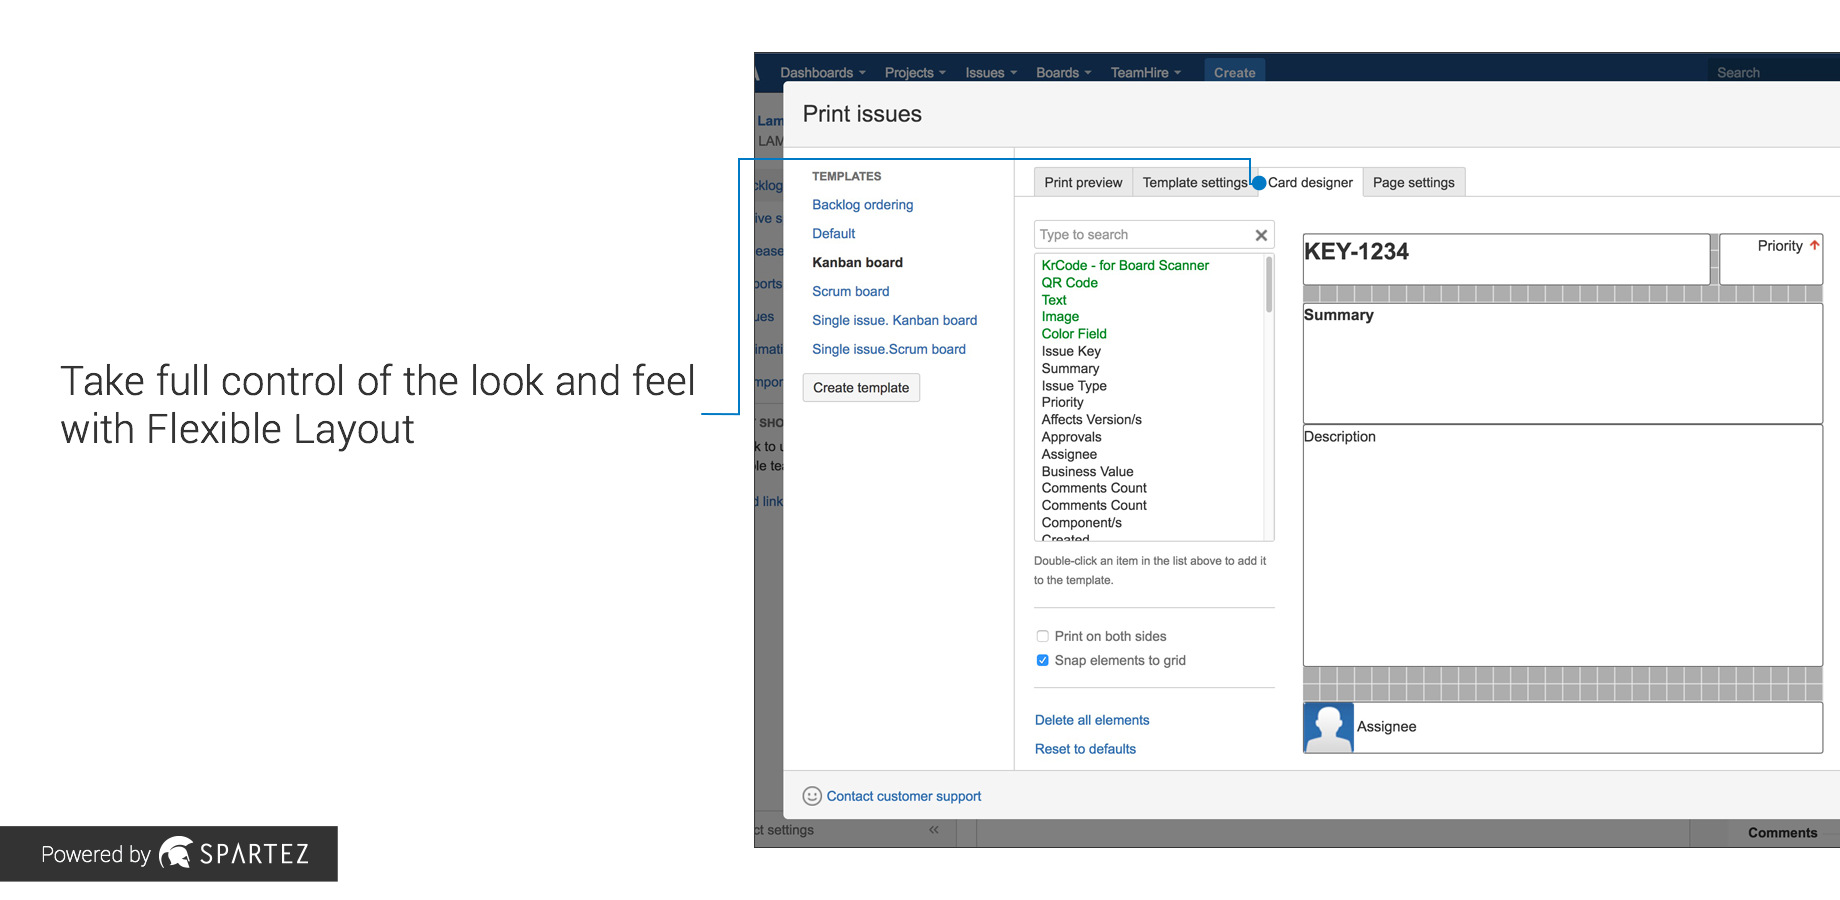Switch to the Card designer tab

point(1310,182)
